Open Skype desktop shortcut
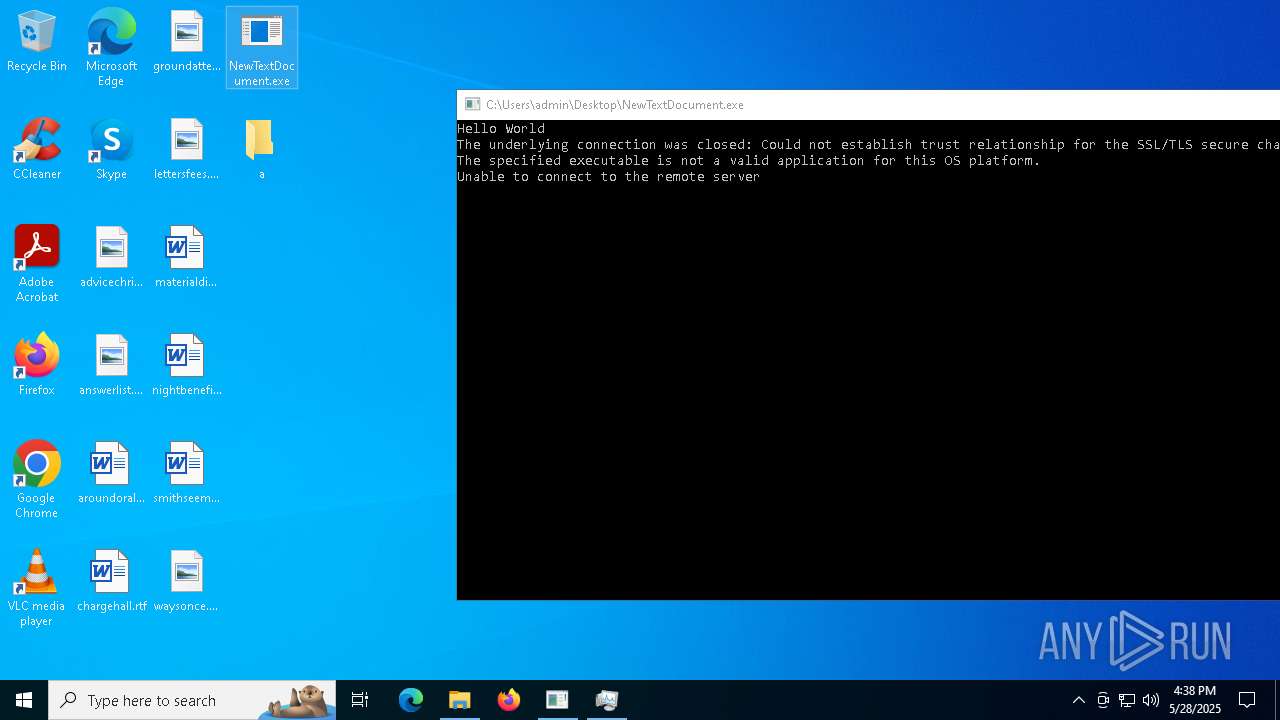 click(111, 149)
